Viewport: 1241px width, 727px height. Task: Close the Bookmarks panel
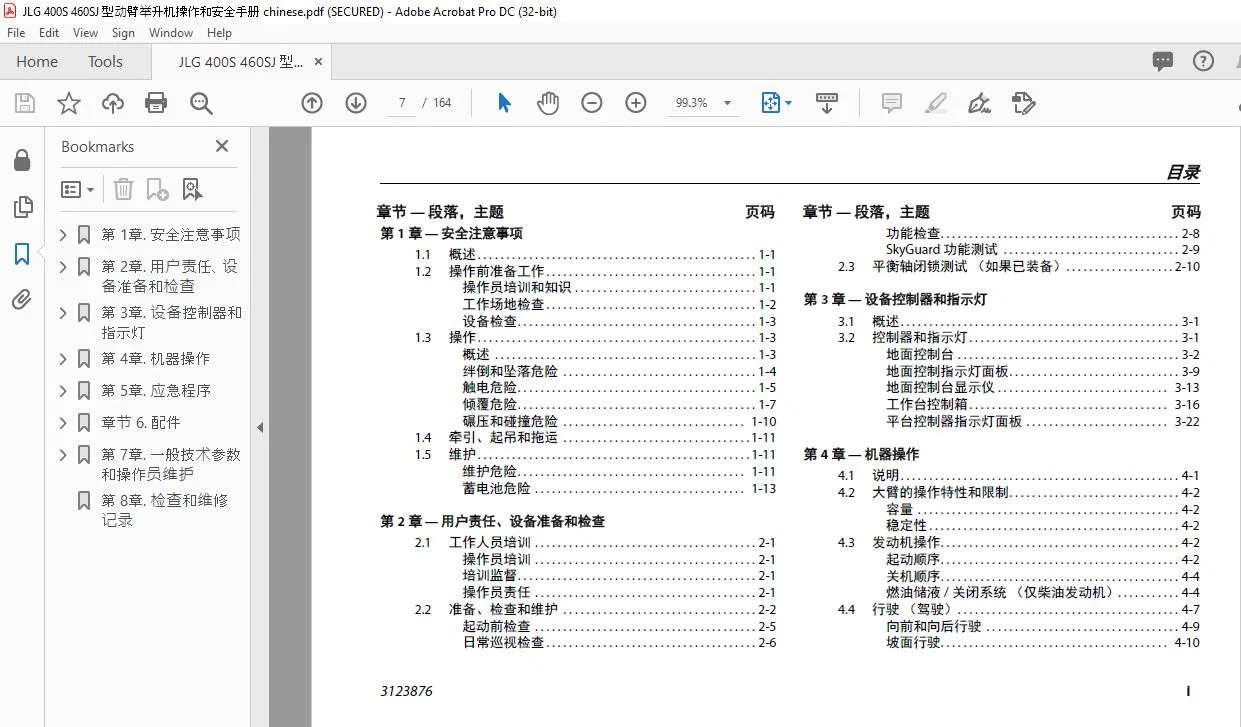point(222,146)
